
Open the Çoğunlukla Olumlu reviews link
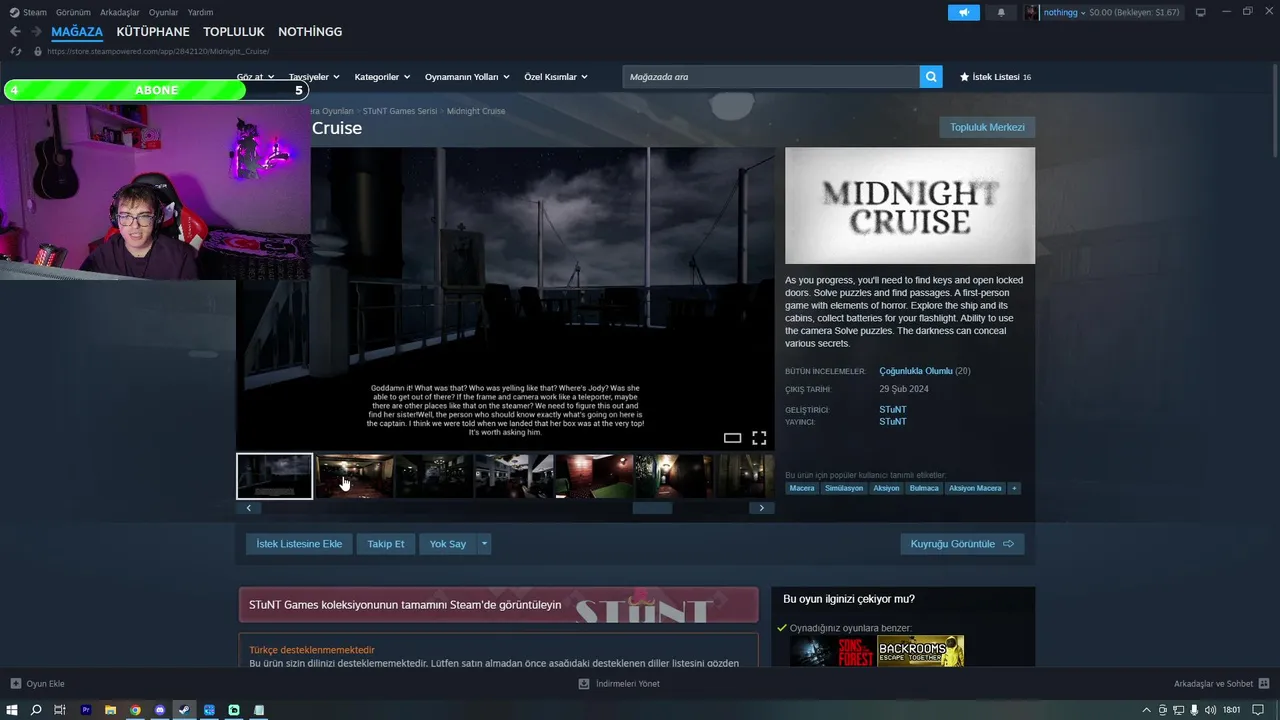coord(916,371)
